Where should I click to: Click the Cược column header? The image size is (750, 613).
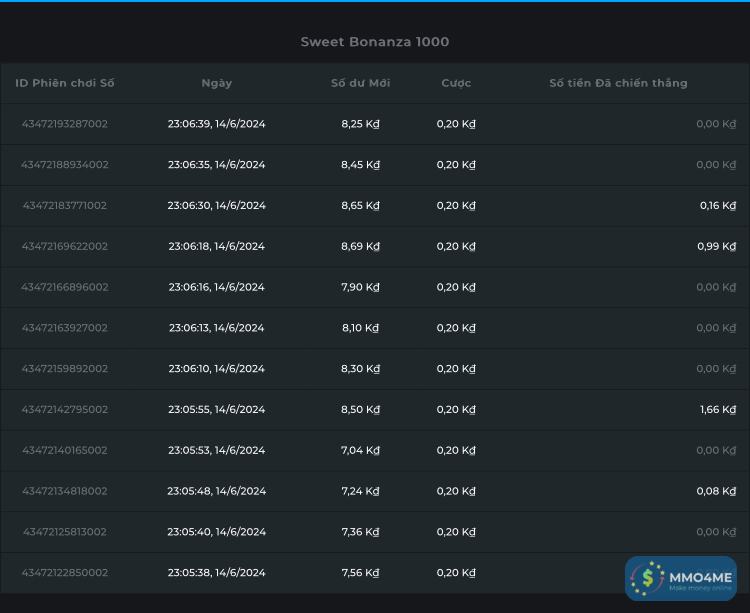456,83
